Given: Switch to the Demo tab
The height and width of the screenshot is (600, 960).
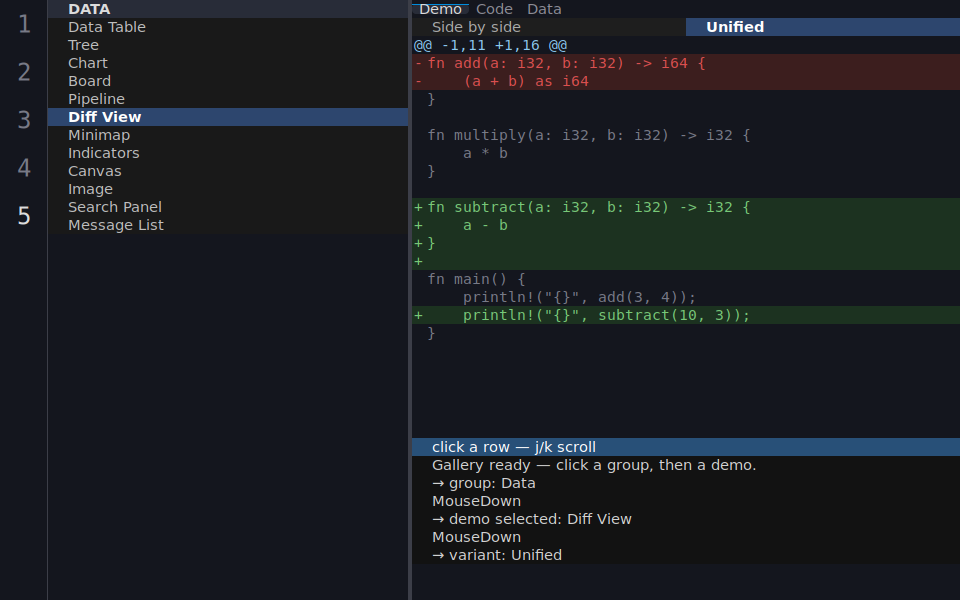Looking at the screenshot, I should tap(440, 9).
